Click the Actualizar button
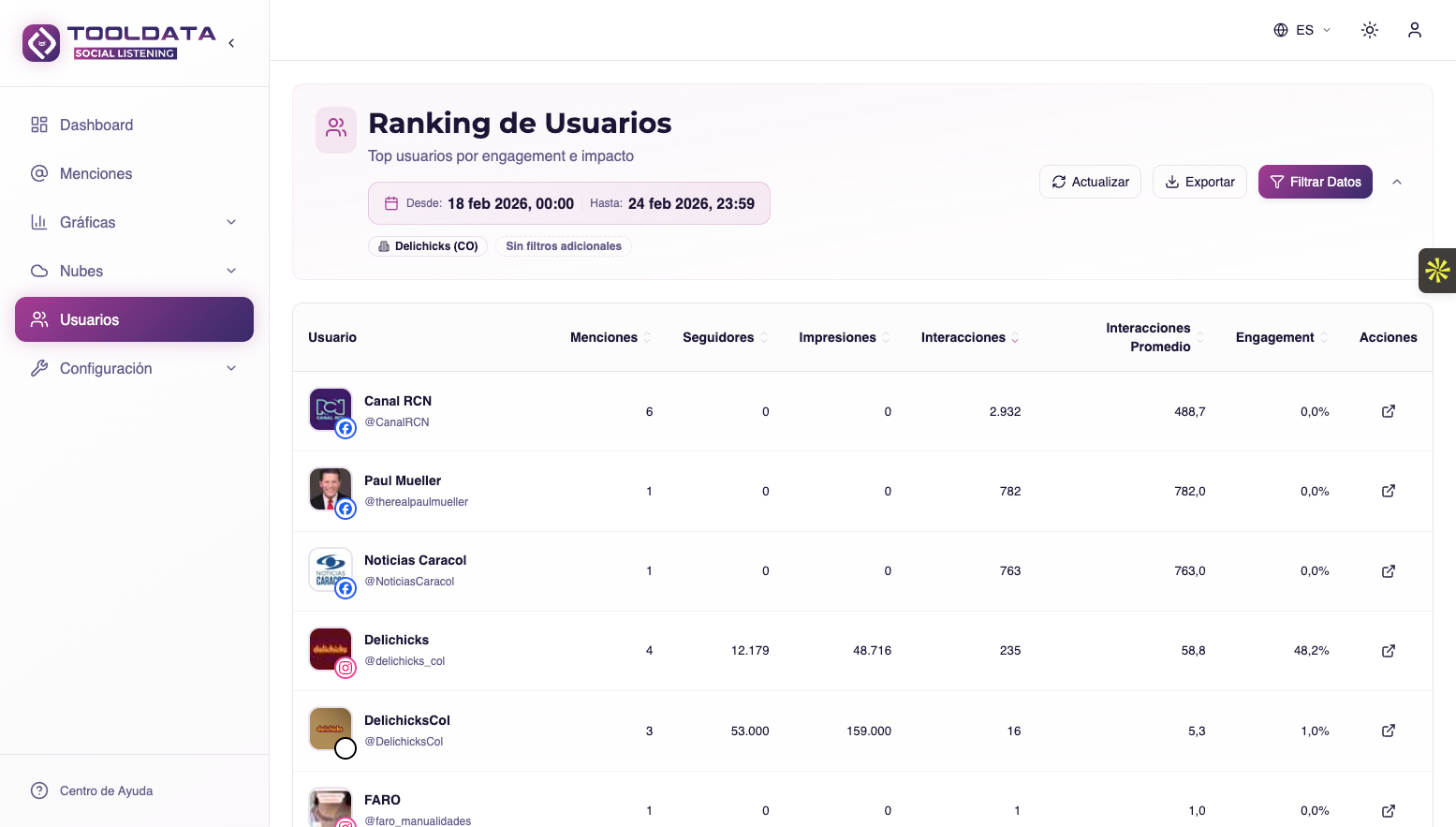1456x827 pixels. pos(1090,182)
